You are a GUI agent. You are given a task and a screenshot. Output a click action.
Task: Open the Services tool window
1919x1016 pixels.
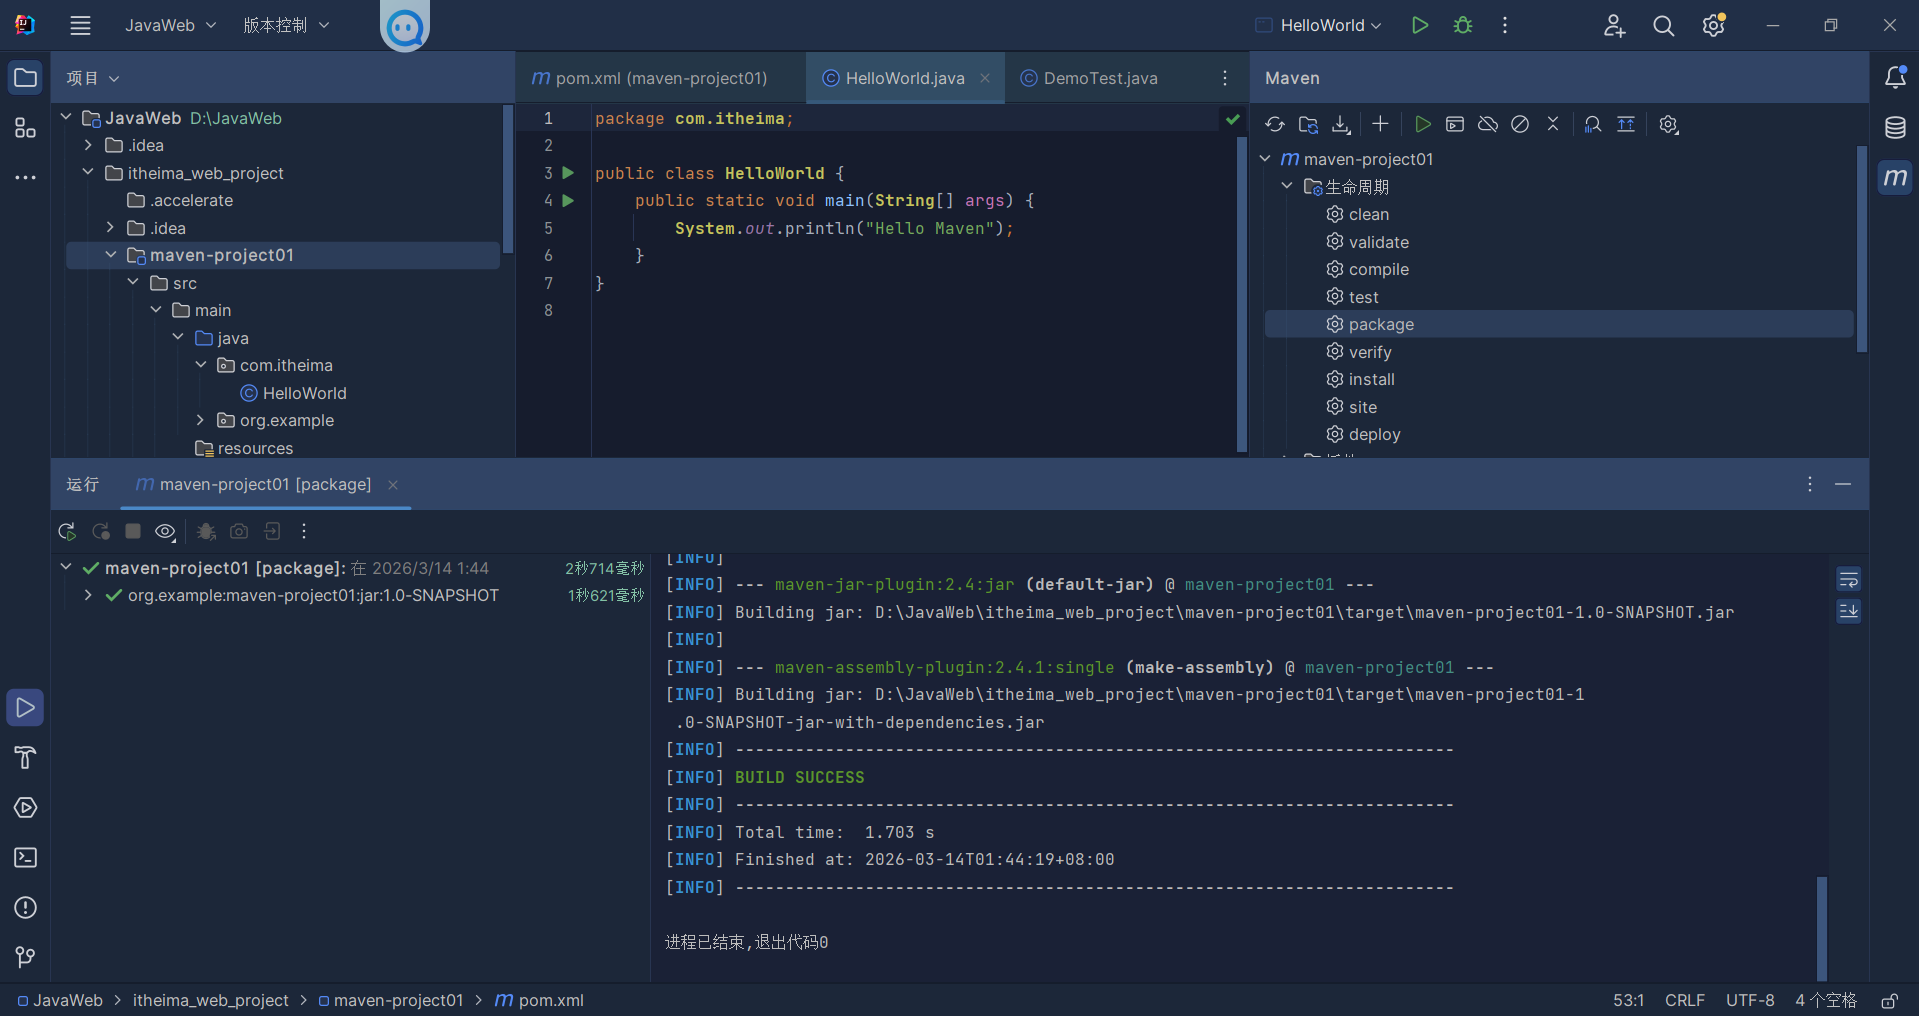25,807
